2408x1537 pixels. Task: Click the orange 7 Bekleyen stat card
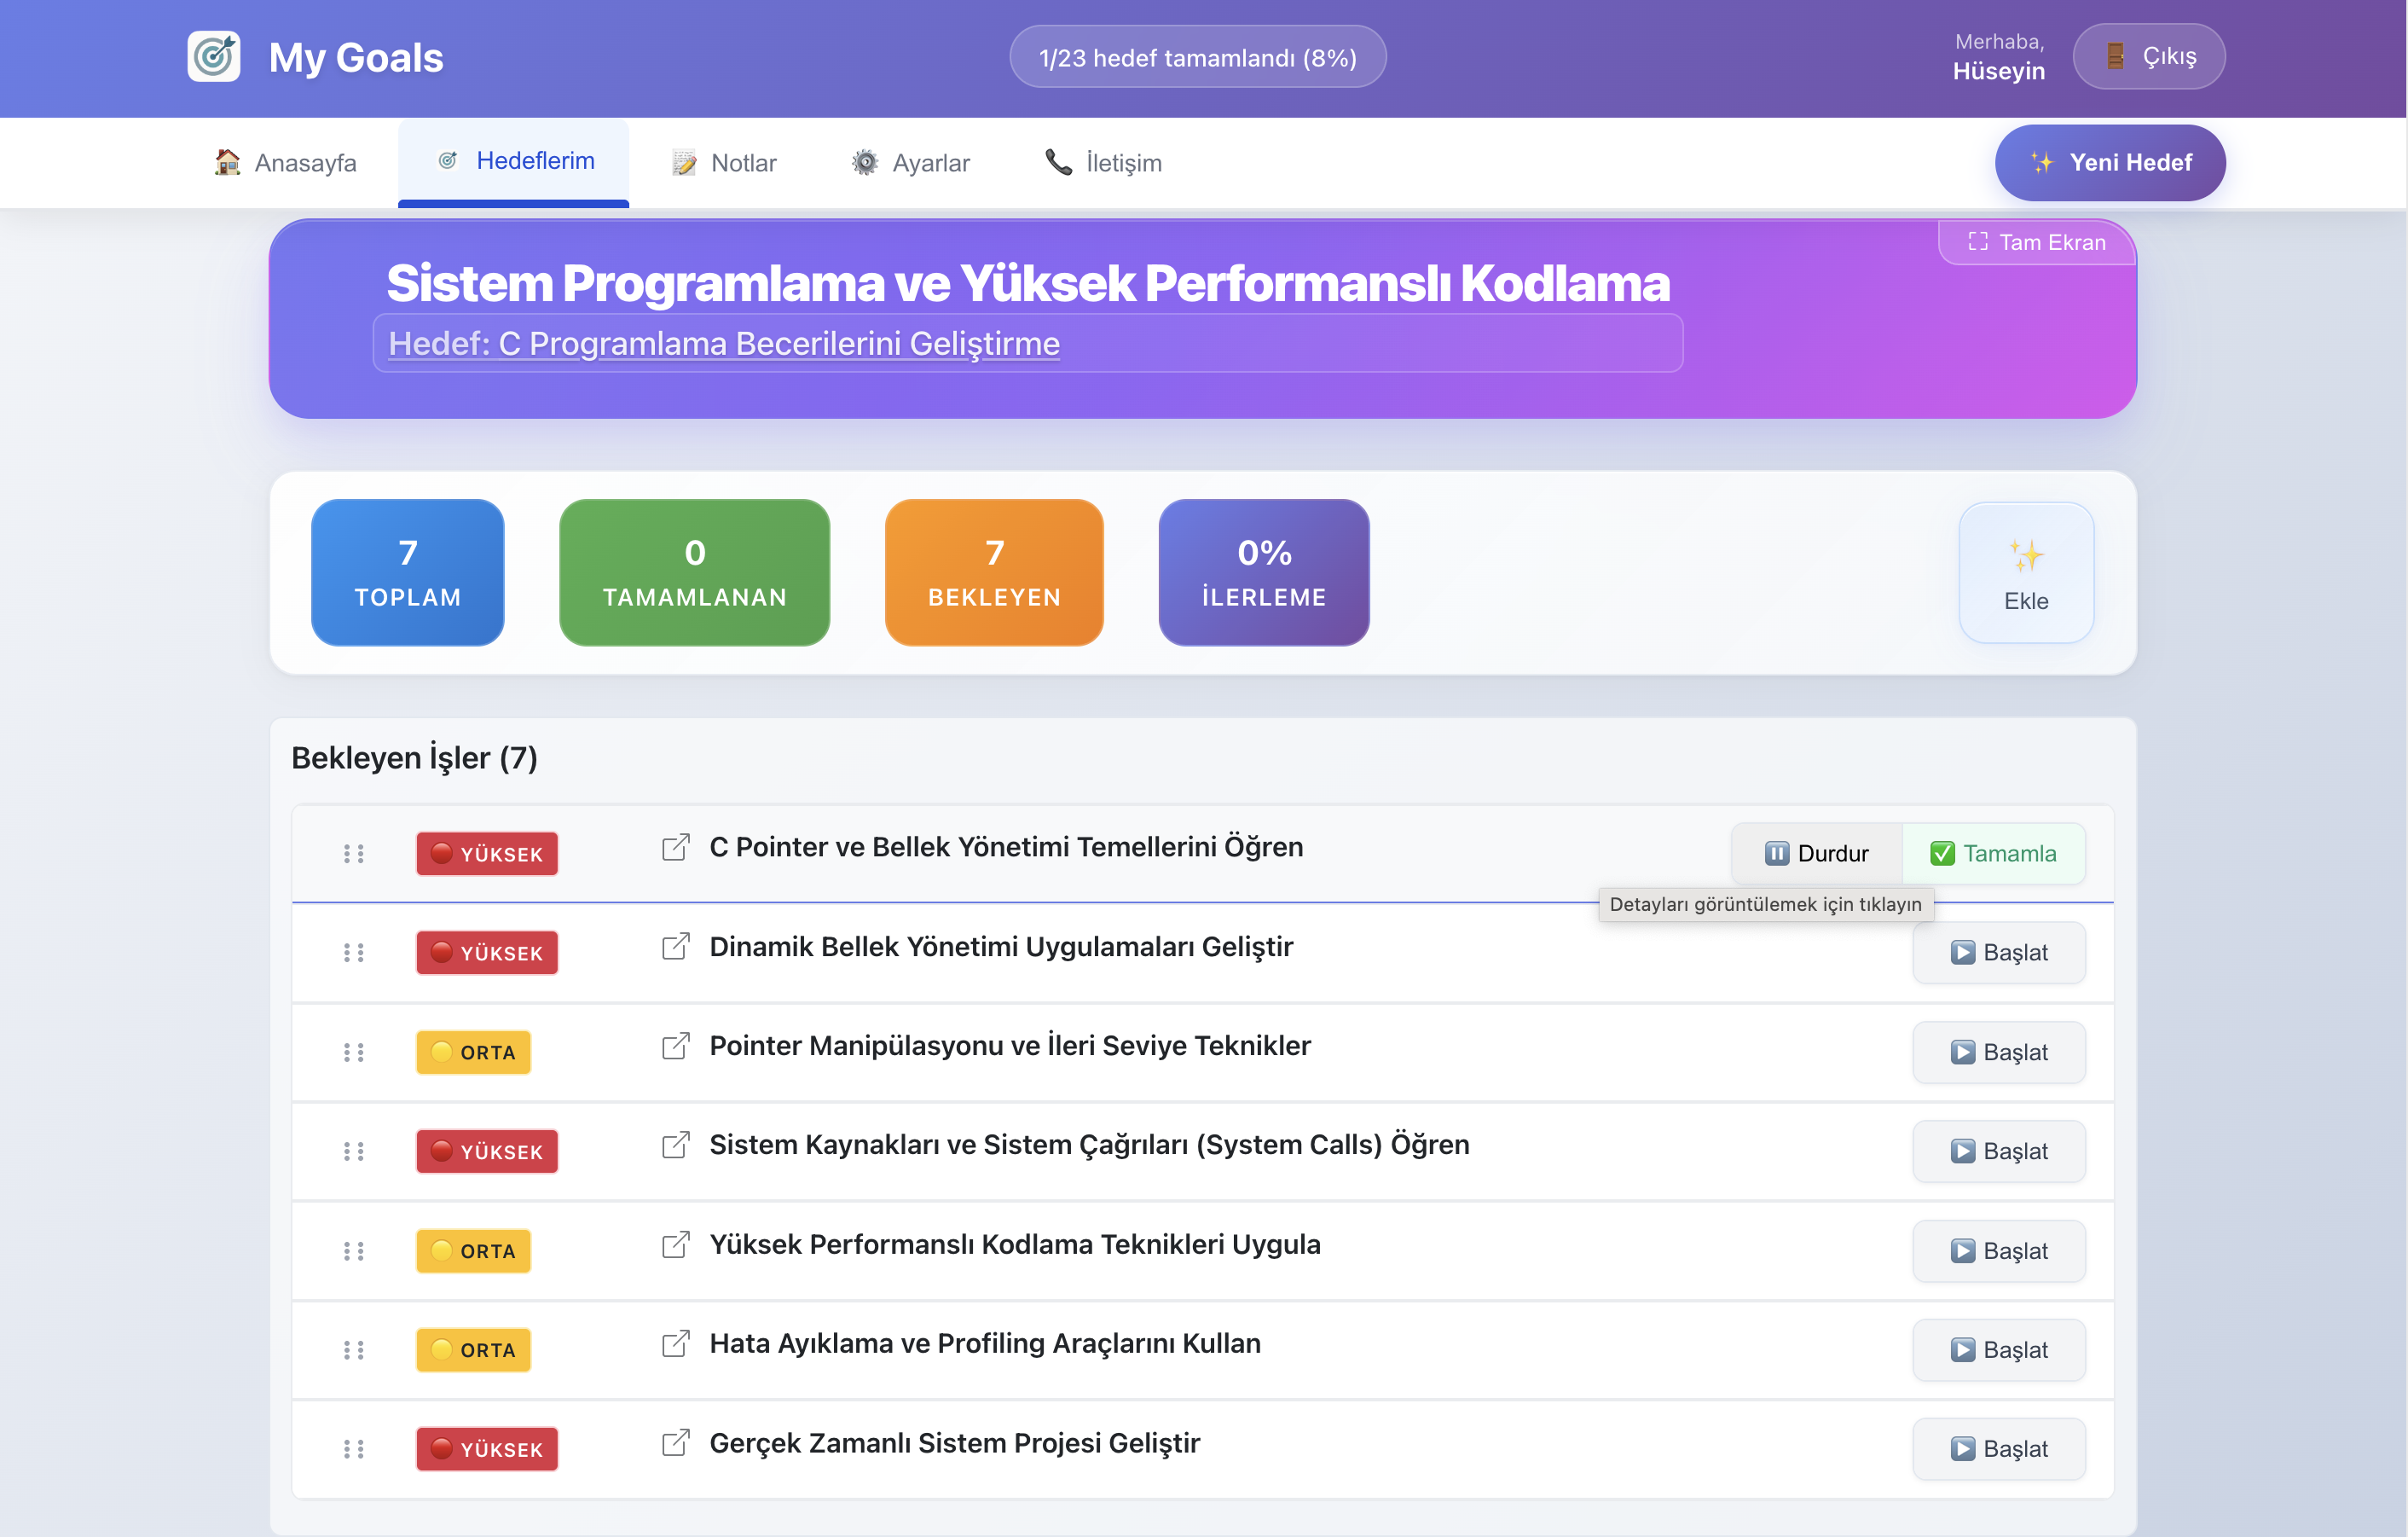(993, 573)
